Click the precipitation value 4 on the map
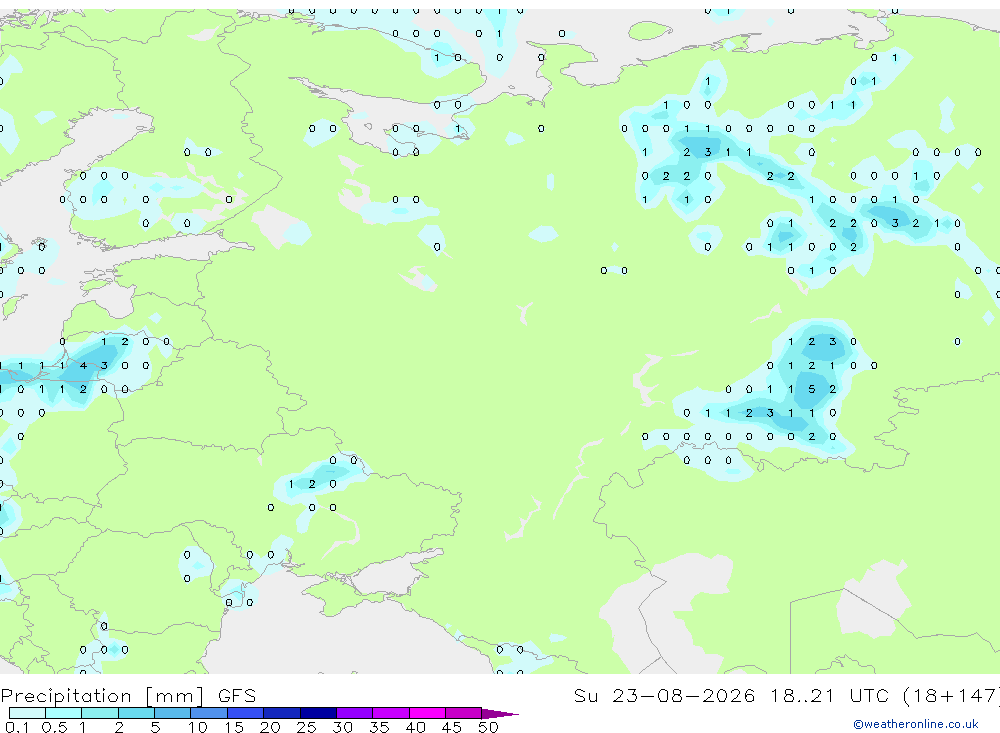The image size is (1000, 733). click(83, 366)
